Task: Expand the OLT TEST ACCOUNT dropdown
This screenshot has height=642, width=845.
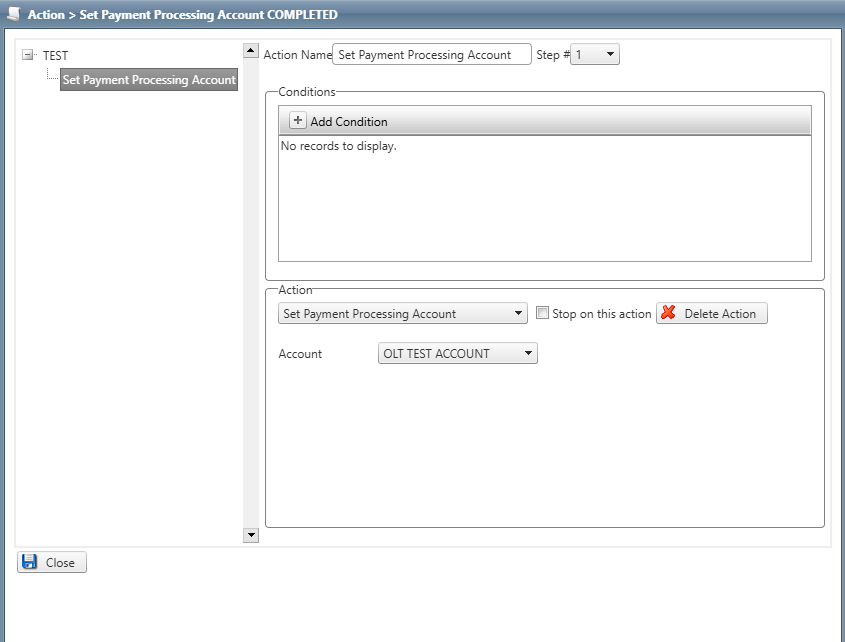Action: (x=527, y=353)
